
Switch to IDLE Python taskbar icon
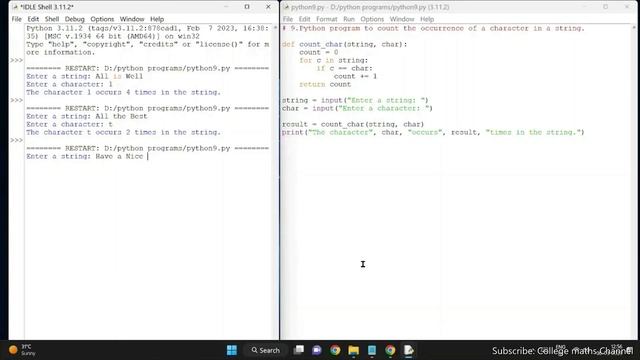tap(409, 350)
